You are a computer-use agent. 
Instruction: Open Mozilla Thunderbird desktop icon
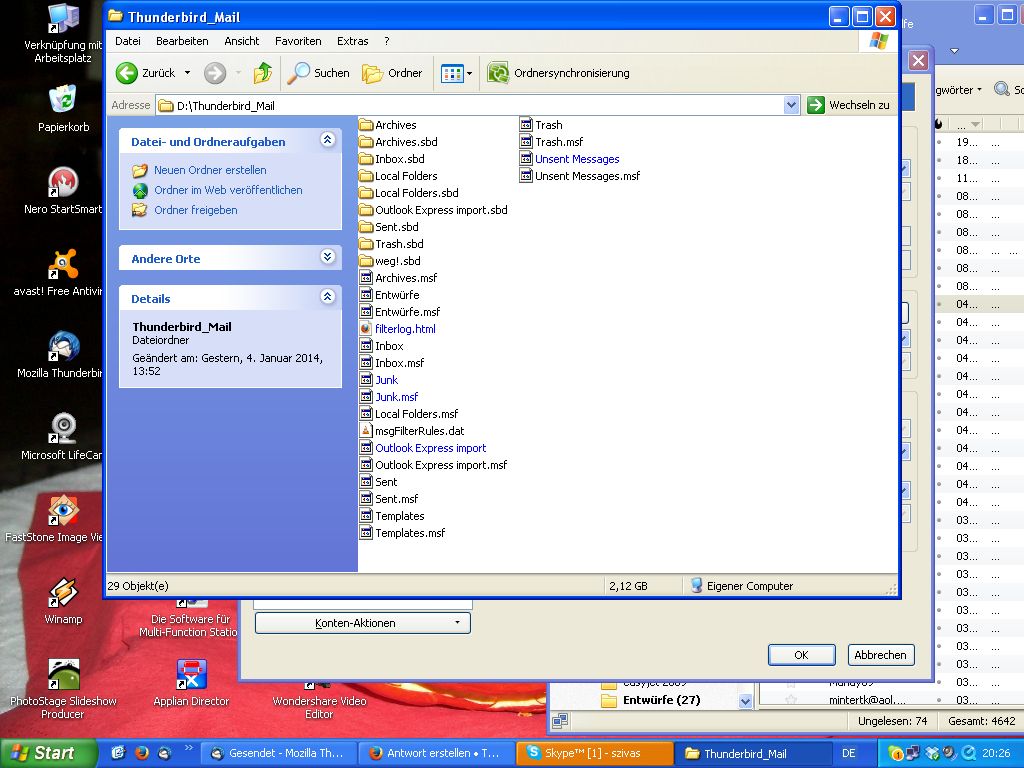63,354
